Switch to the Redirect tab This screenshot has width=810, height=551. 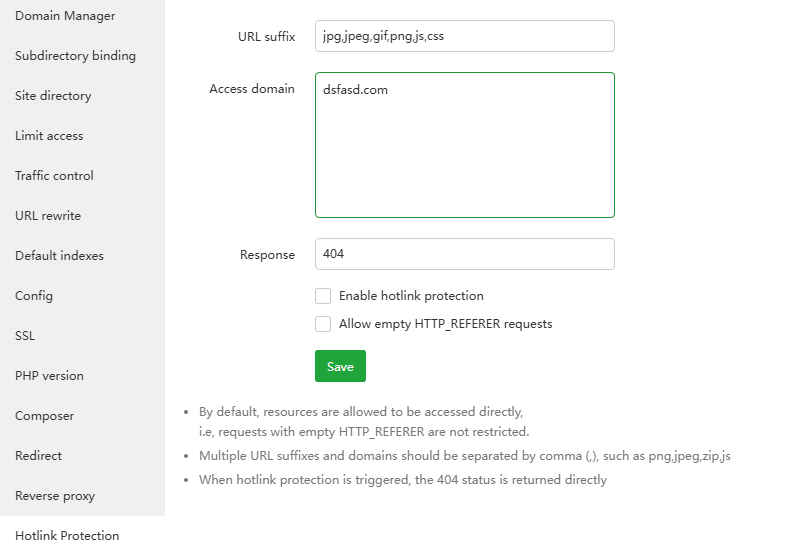point(38,456)
